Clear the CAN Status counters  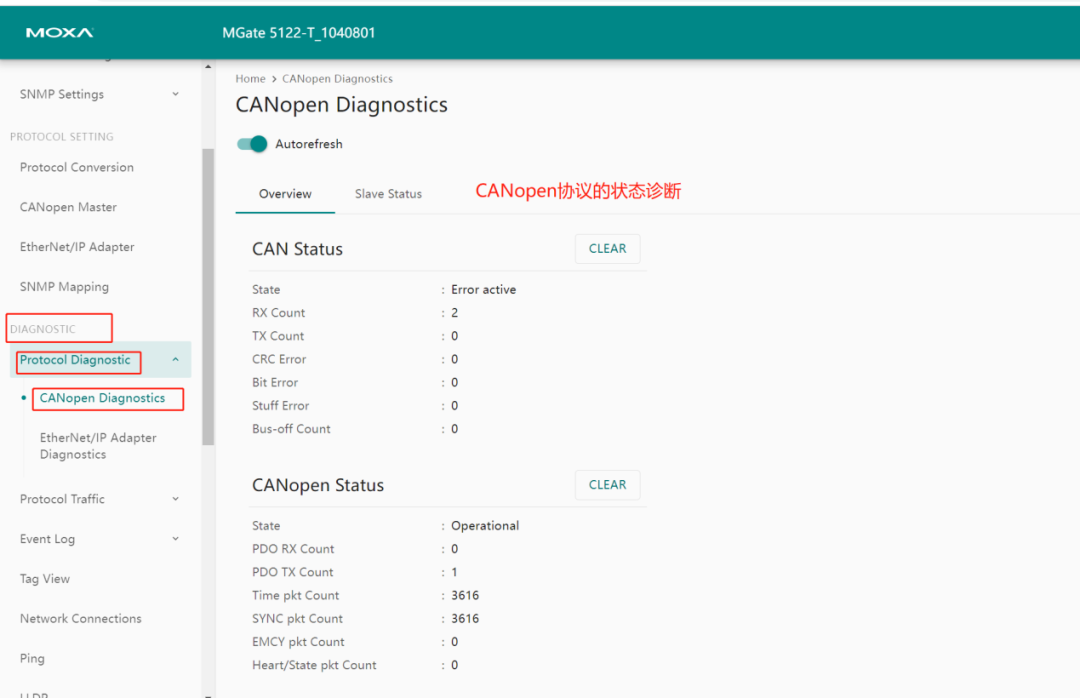(x=607, y=248)
